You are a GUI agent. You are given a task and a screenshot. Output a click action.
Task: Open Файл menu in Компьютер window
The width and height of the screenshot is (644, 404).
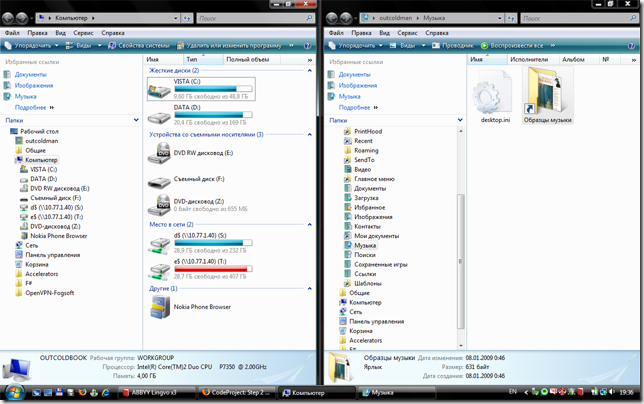12,33
